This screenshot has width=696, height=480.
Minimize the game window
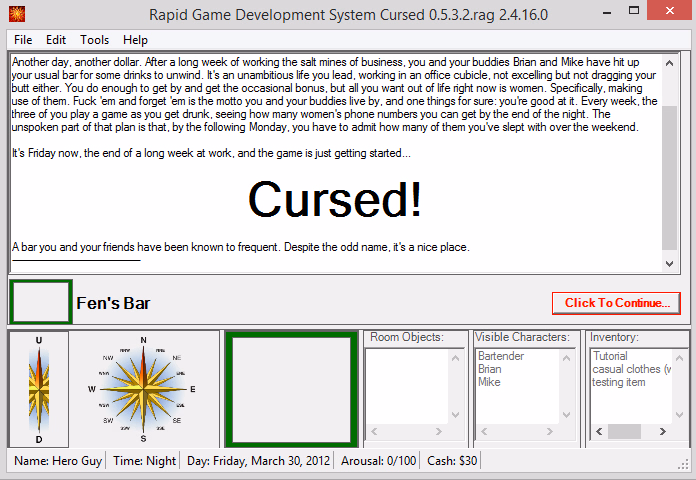607,11
